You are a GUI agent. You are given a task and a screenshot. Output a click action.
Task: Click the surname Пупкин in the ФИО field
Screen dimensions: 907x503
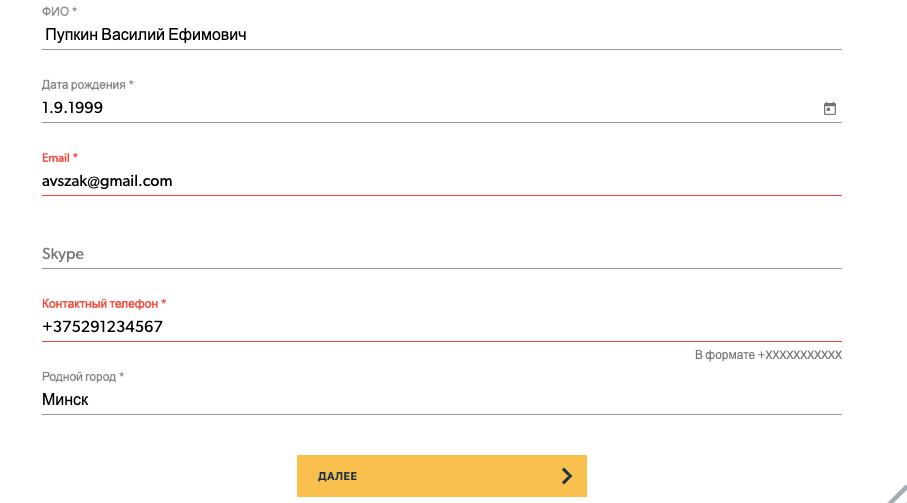tap(72, 35)
